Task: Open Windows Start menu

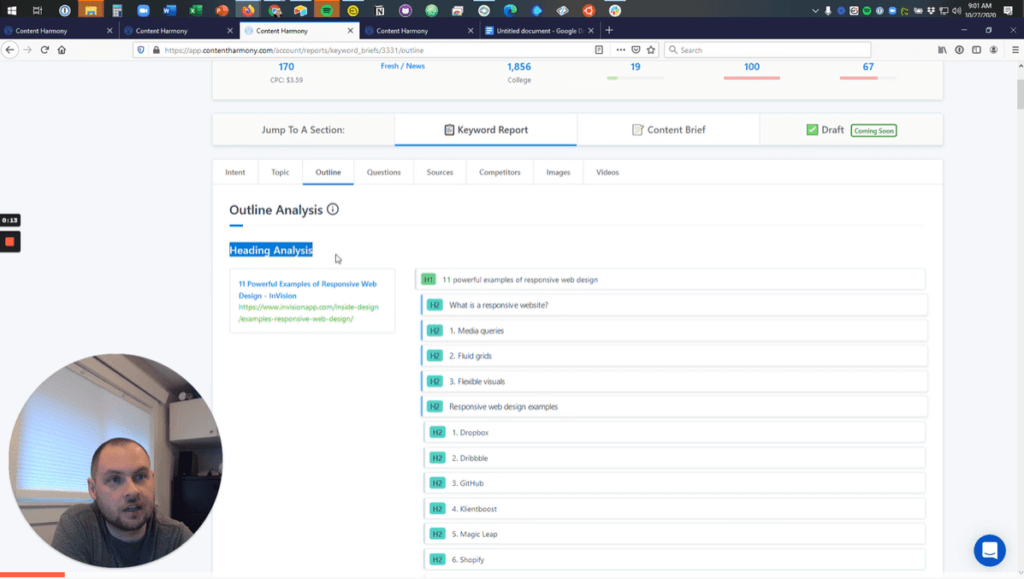Action: click(12, 10)
